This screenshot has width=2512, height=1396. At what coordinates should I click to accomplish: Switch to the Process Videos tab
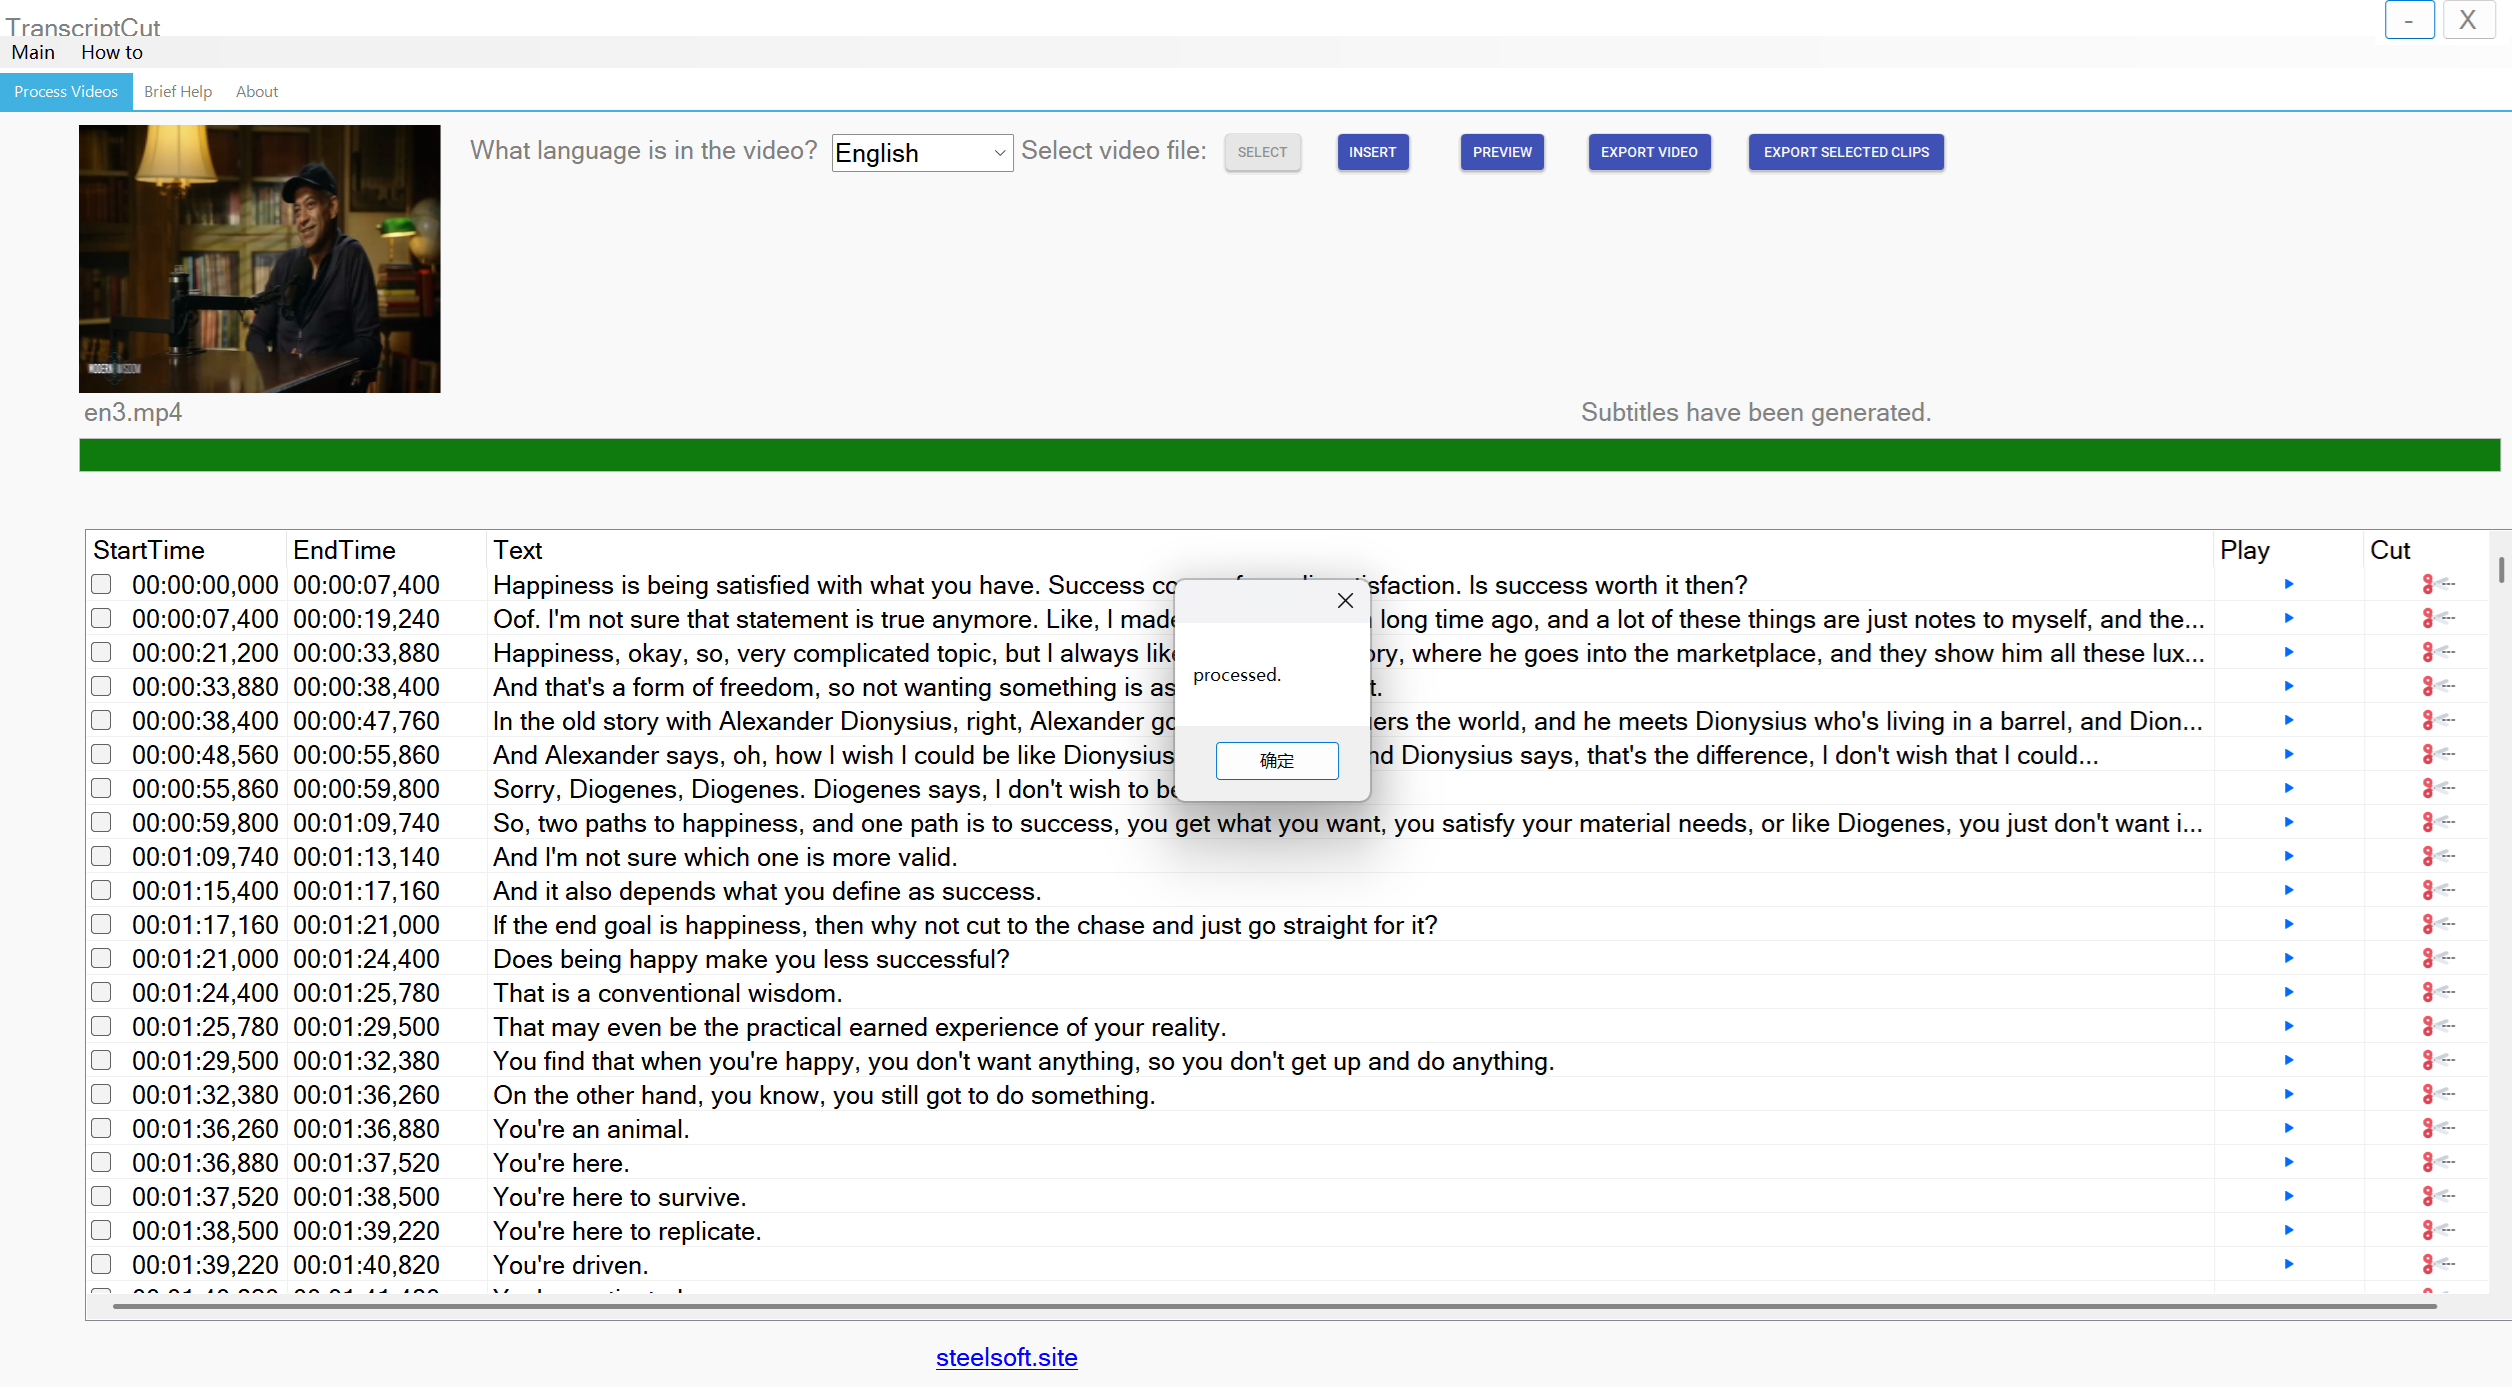coord(66,92)
